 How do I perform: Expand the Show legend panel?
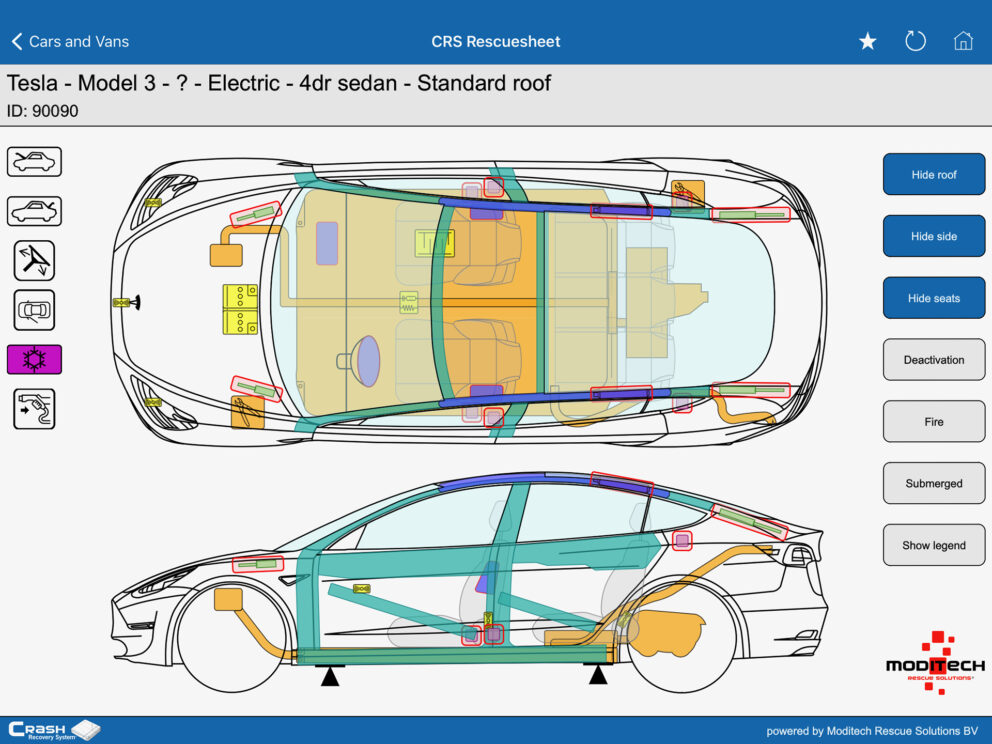coord(933,545)
